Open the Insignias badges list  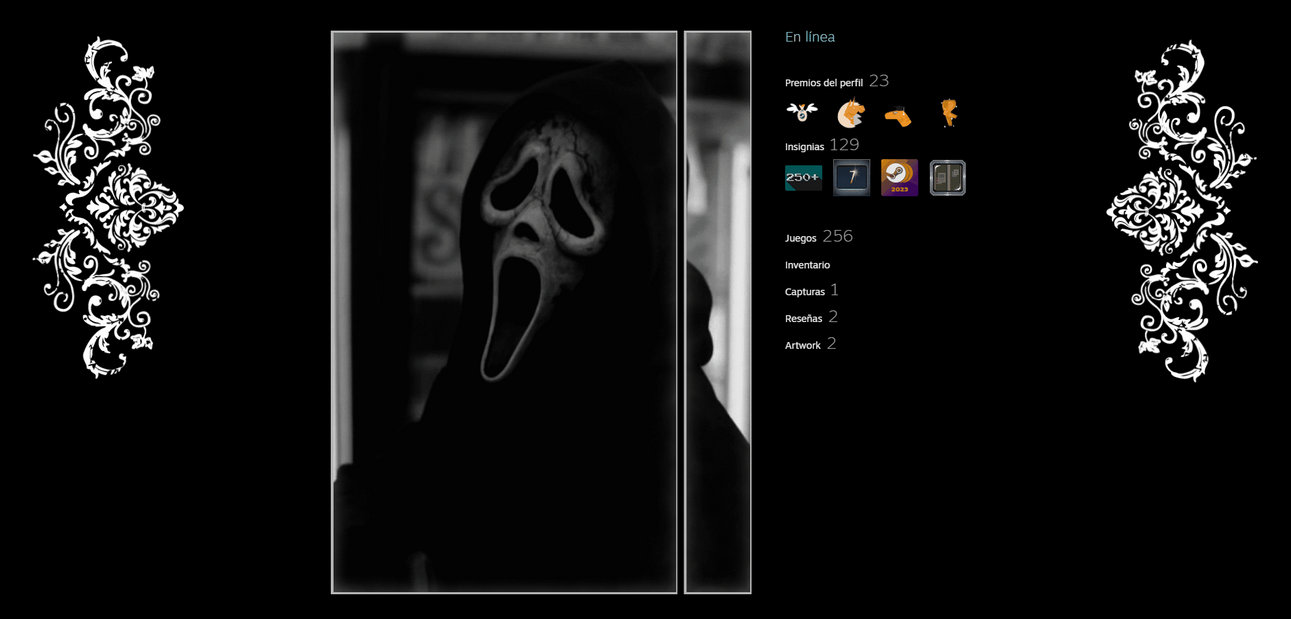(804, 147)
